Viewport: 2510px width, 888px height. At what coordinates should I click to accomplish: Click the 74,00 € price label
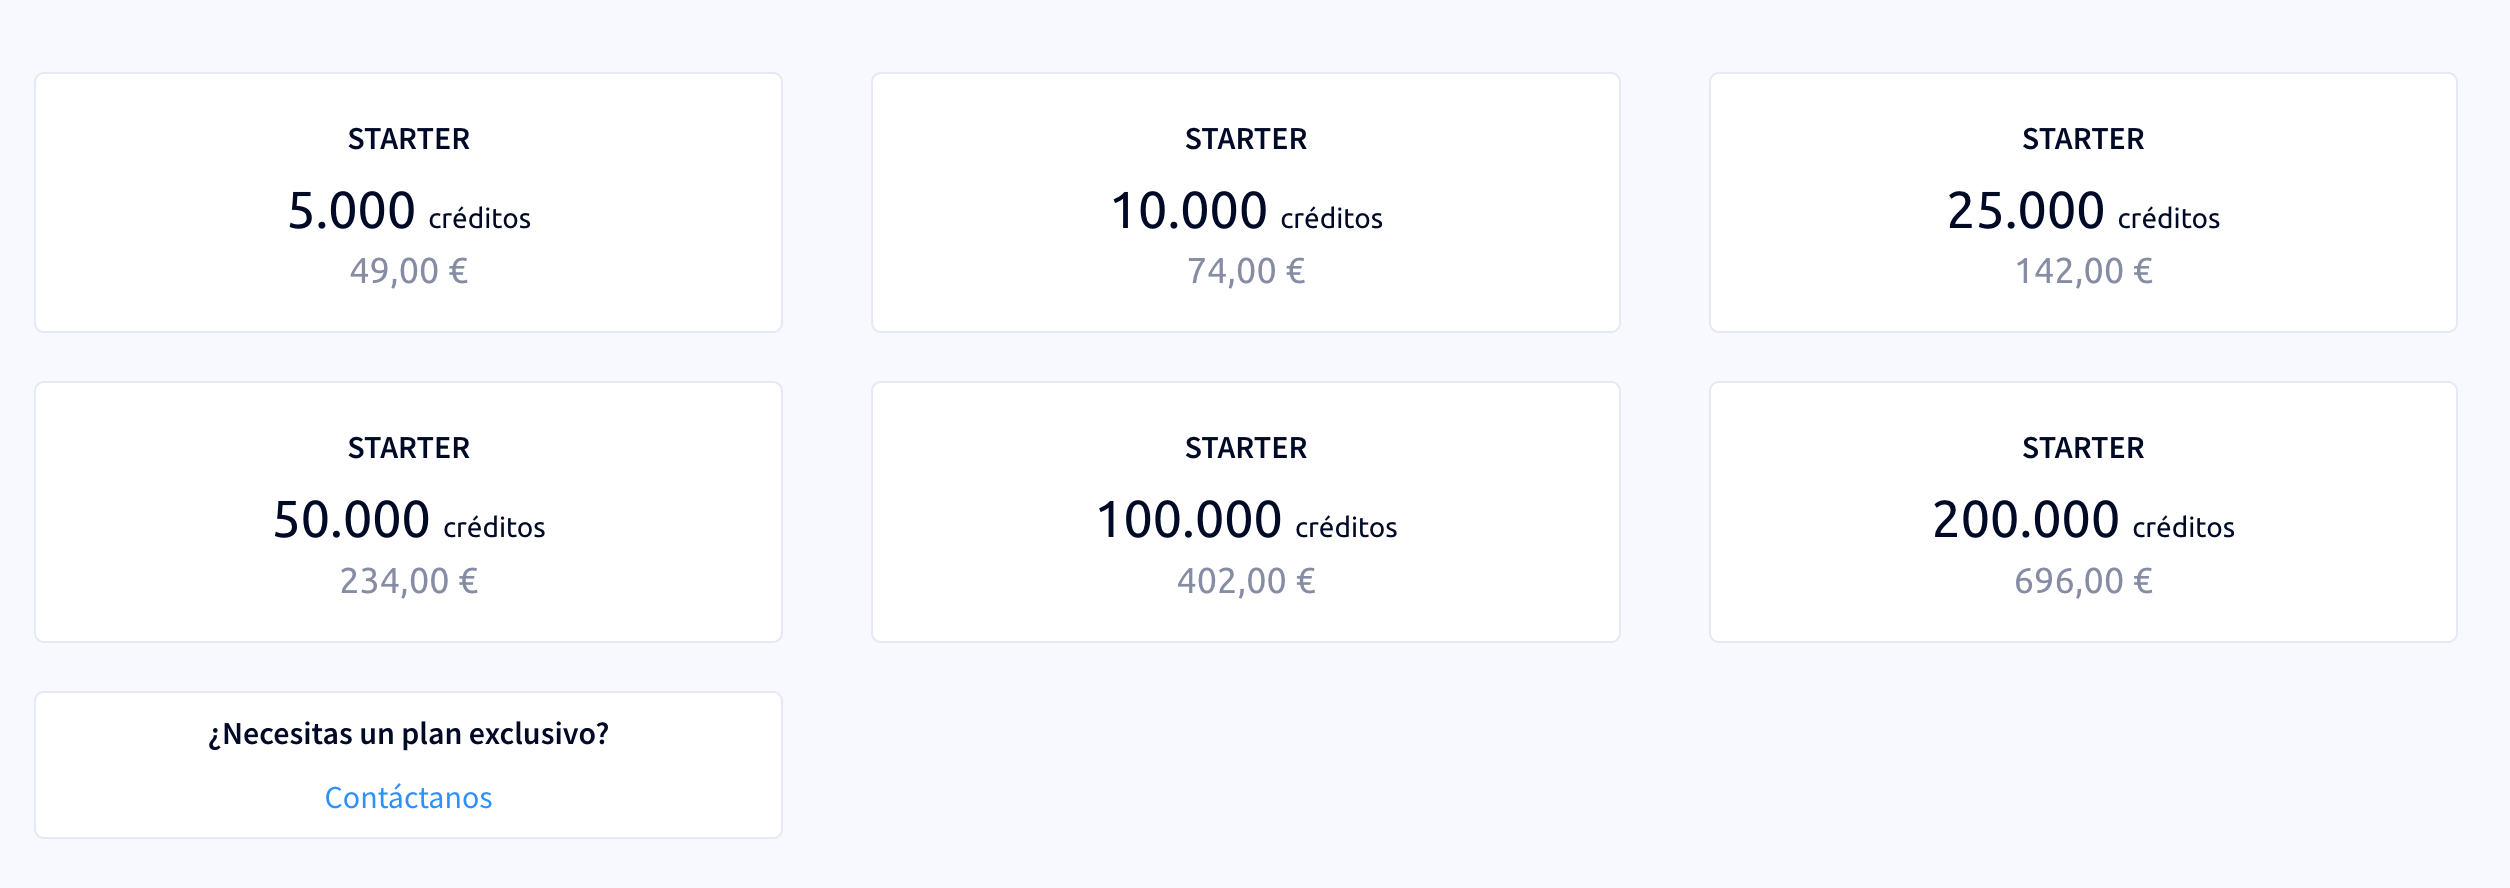(x=1245, y=271)
